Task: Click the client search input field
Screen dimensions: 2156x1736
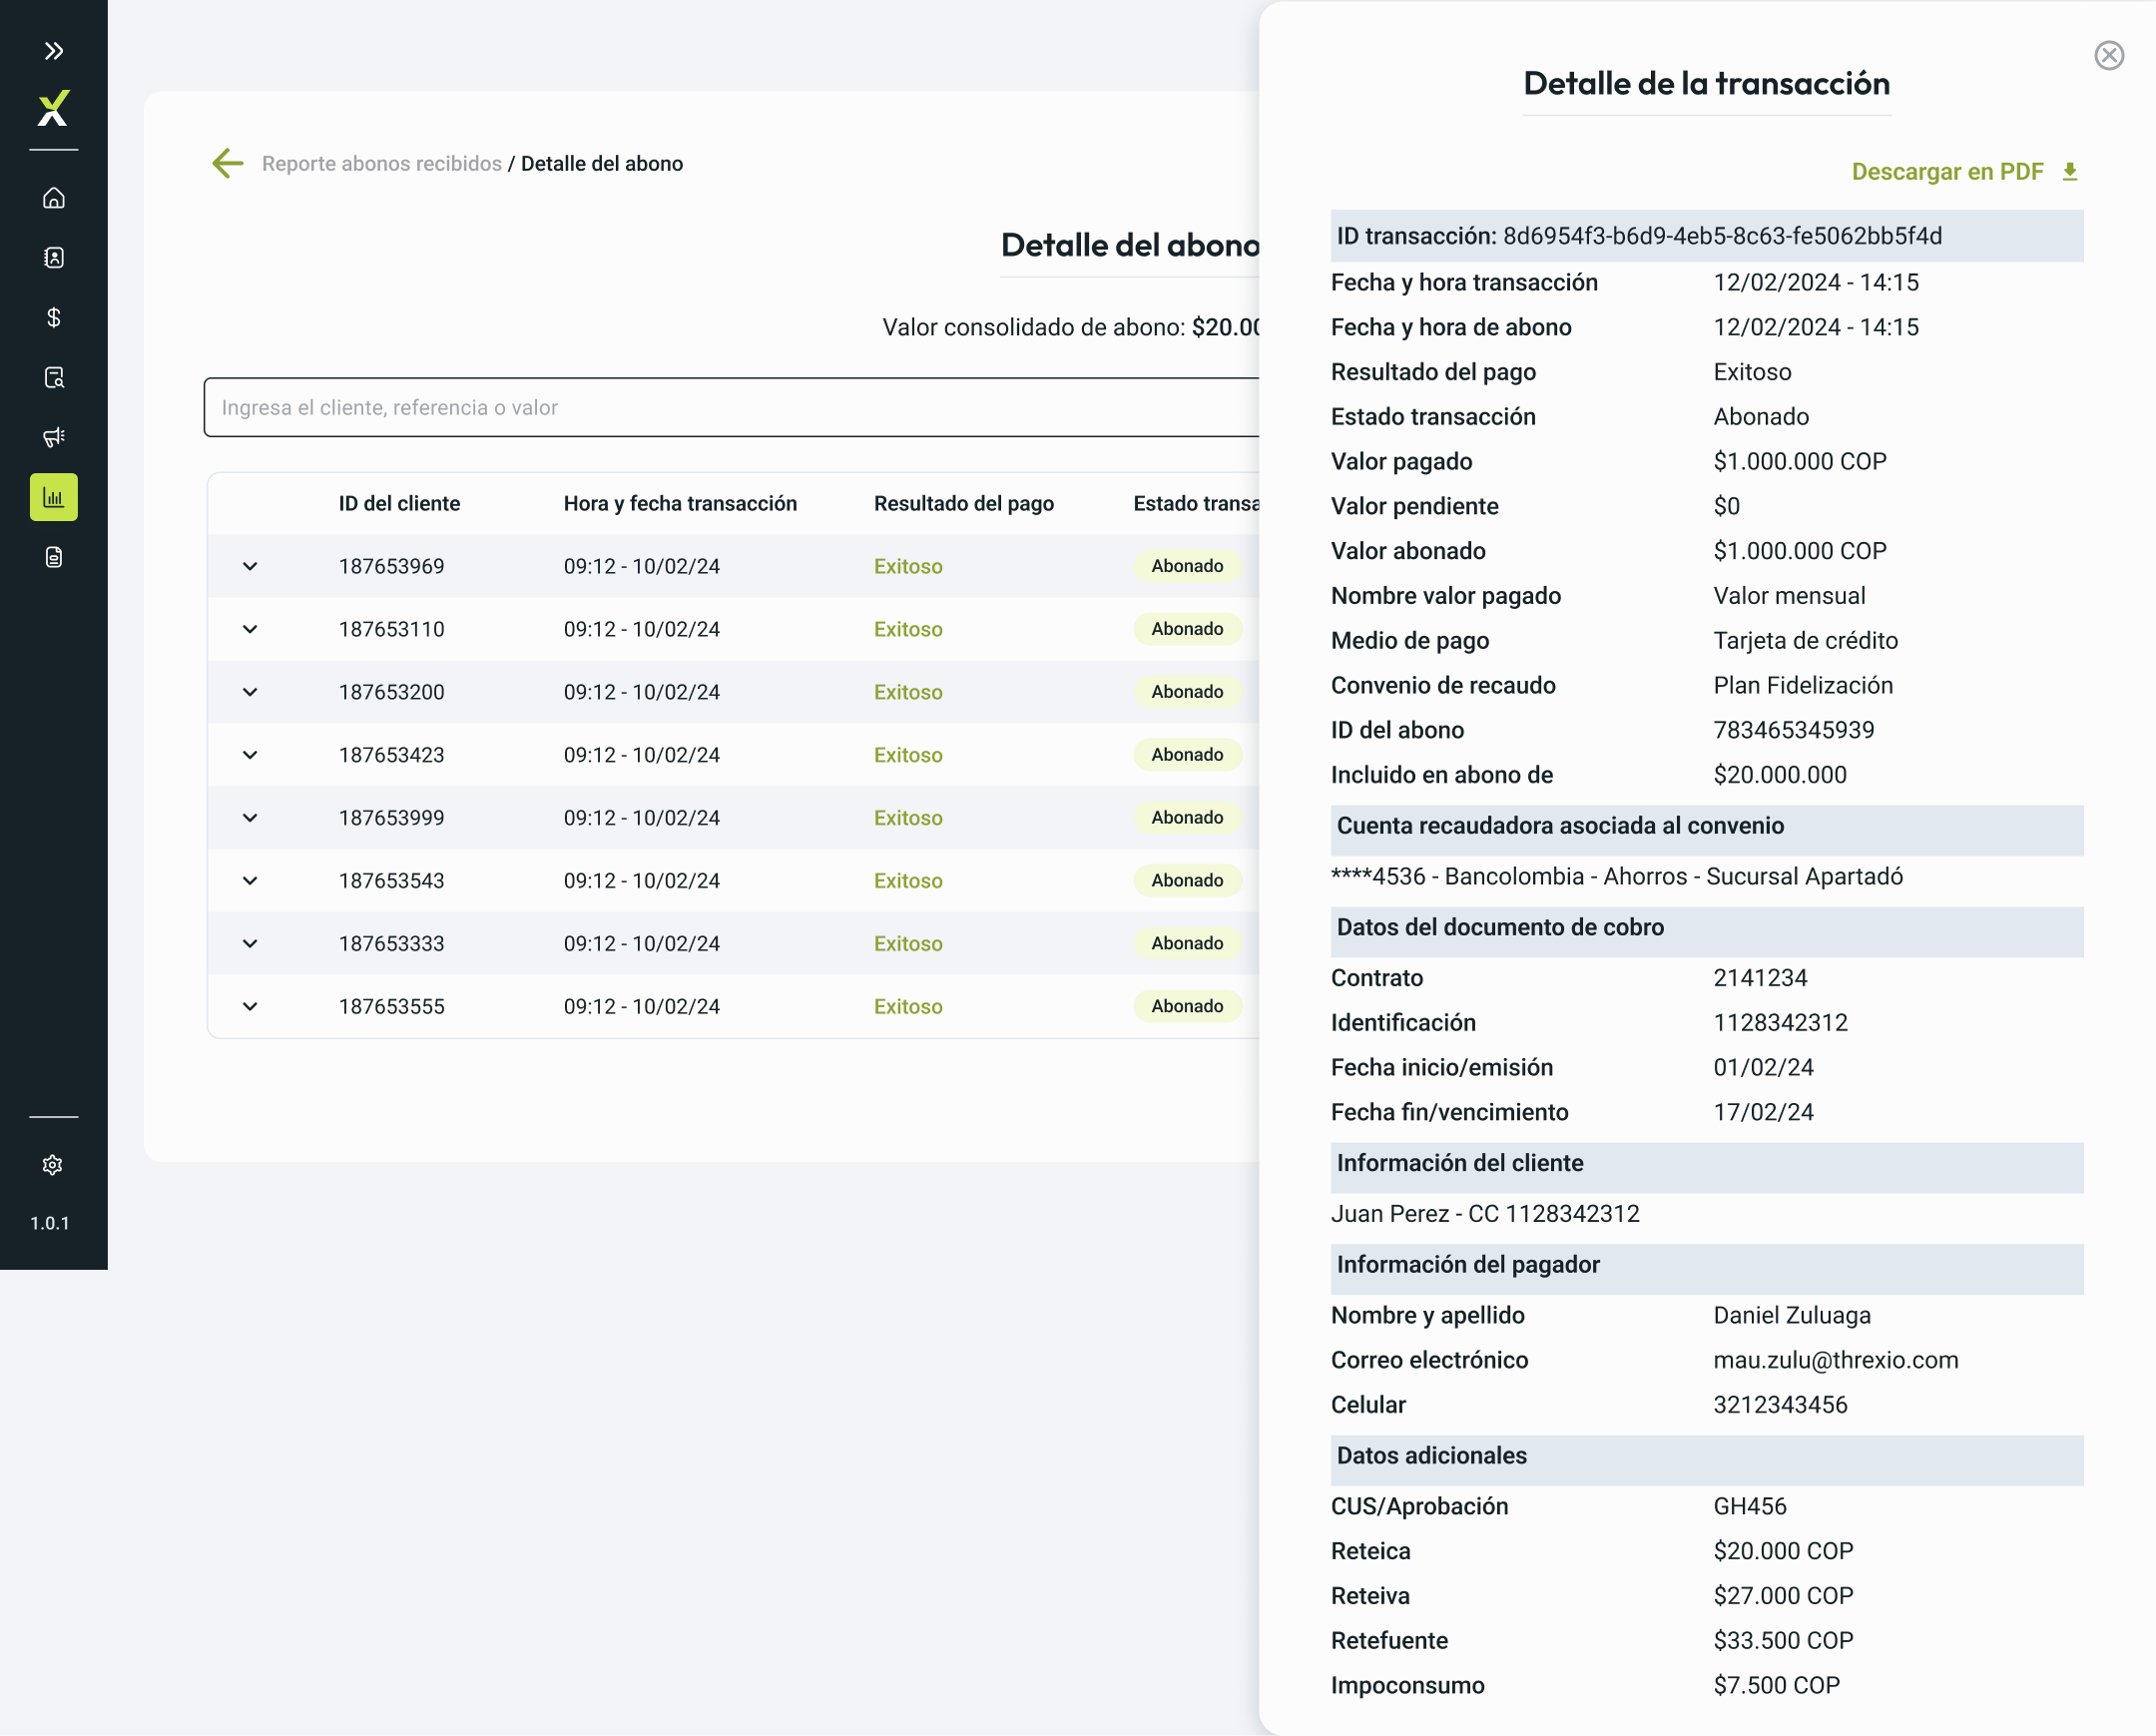Action: coord(731,407)
